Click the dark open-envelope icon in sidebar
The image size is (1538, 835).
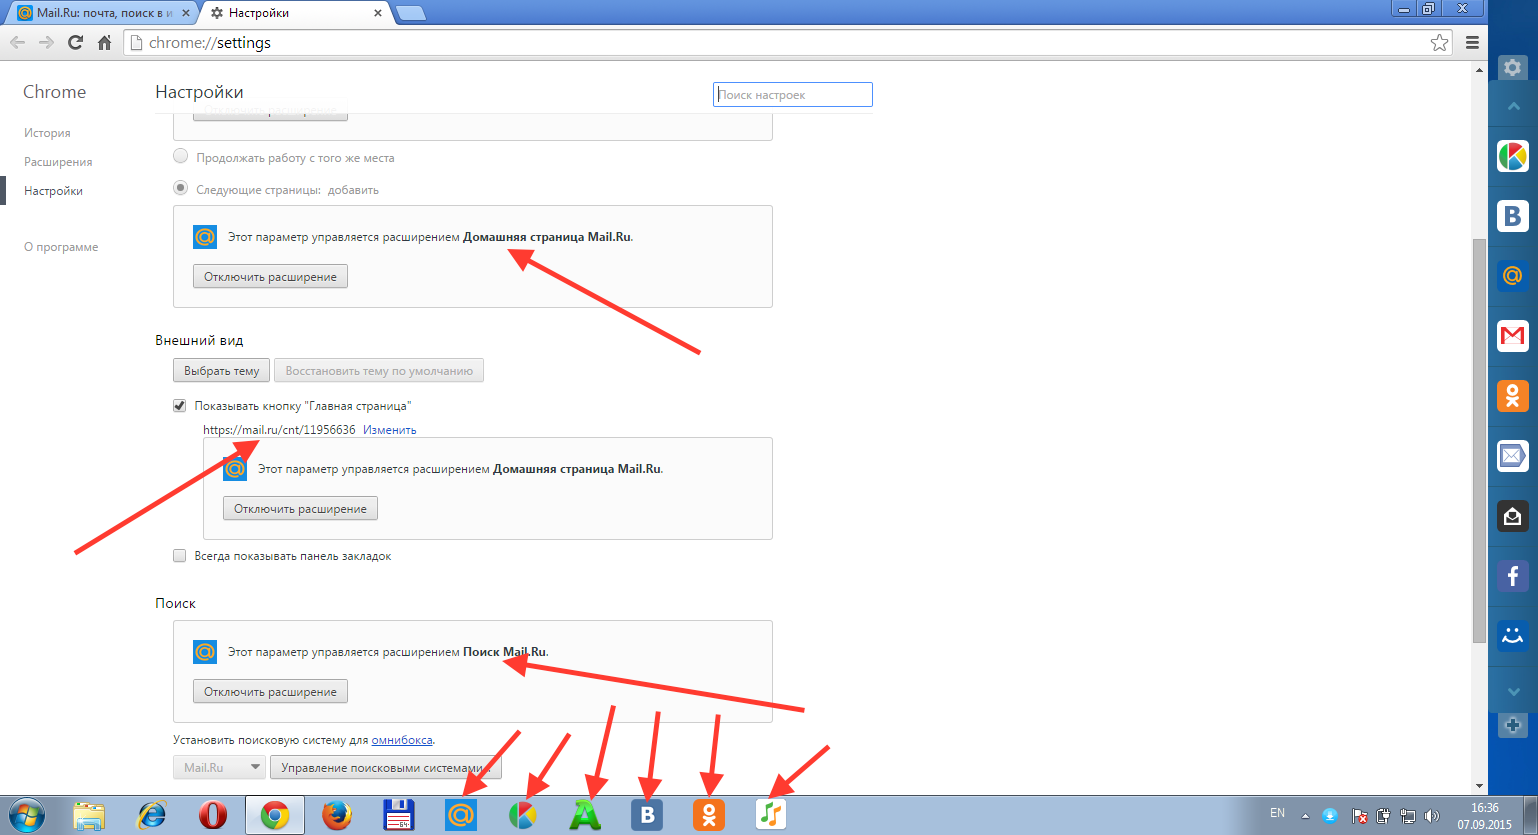[x=1512, y=516]
